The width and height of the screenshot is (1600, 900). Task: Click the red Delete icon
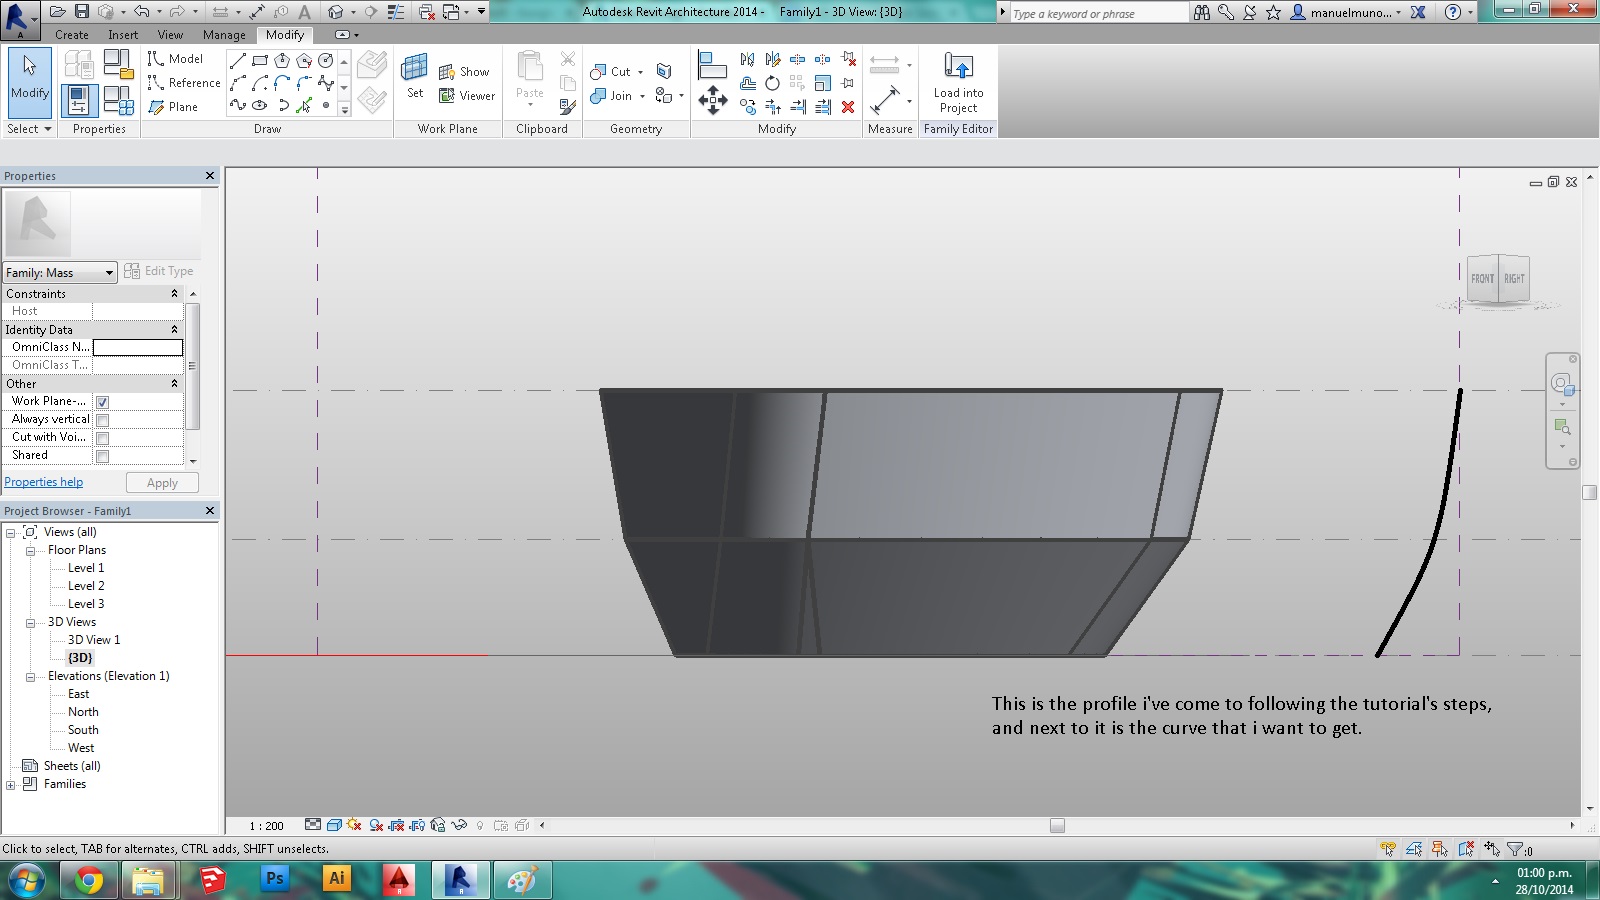[x=848, y=107]
